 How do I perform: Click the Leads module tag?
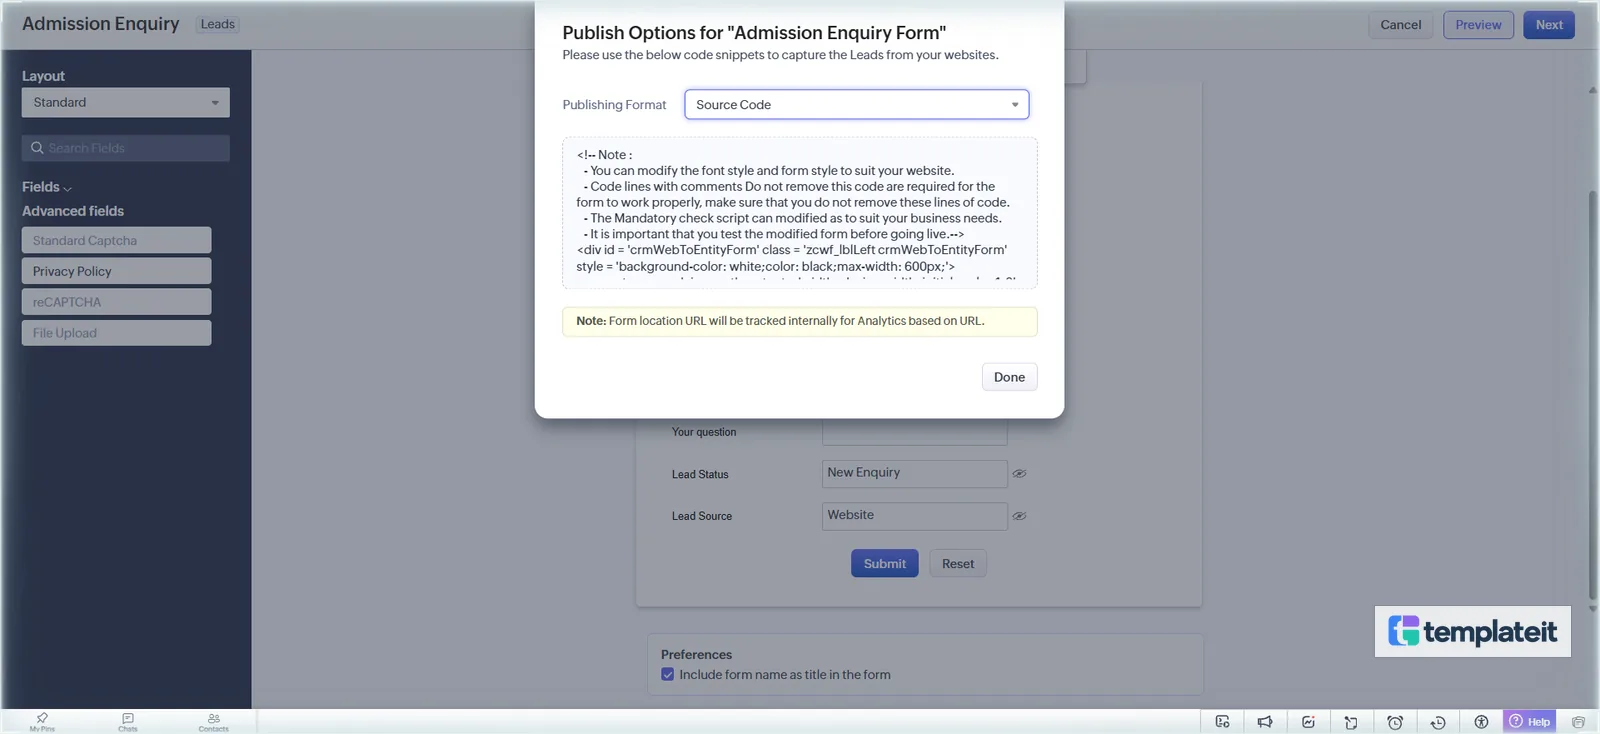[x=217, y=24]
